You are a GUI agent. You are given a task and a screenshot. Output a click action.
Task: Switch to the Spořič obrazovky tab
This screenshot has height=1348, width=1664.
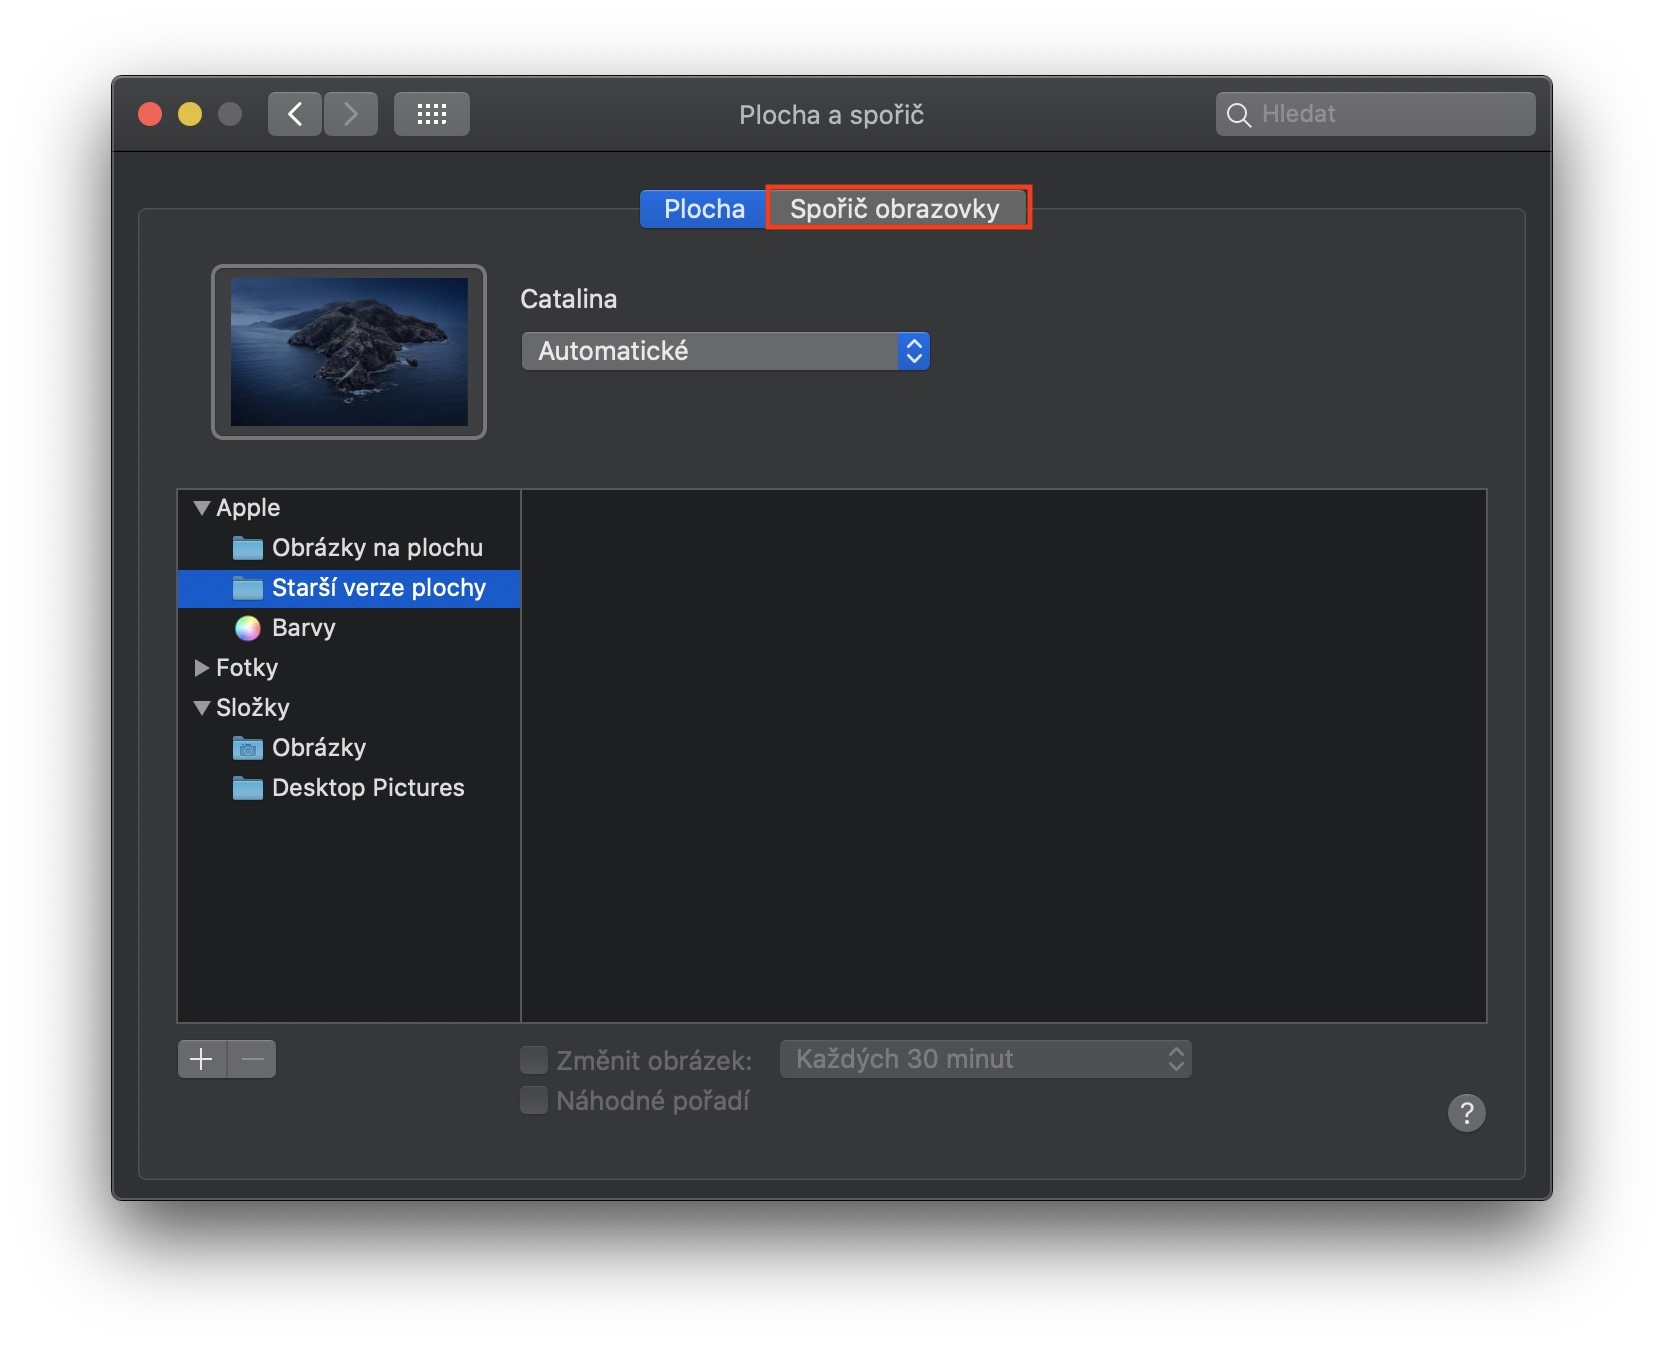[896, 209]
